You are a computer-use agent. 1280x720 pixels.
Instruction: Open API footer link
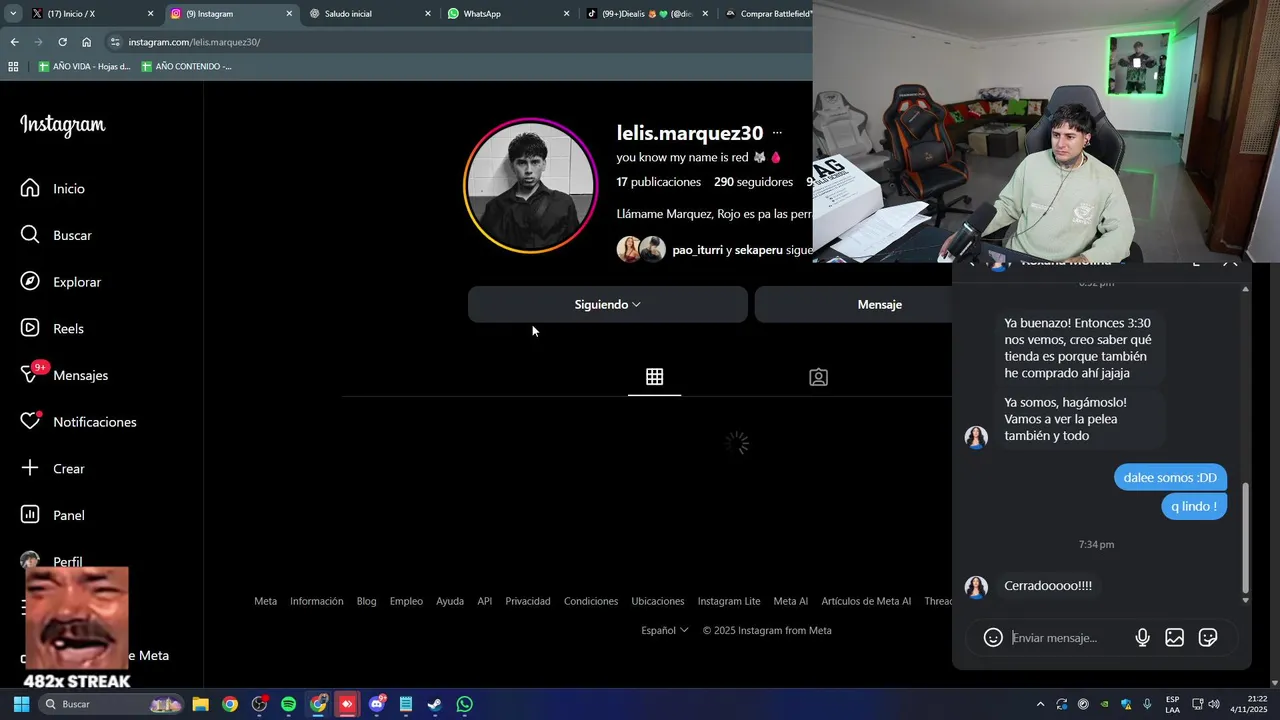485,601
